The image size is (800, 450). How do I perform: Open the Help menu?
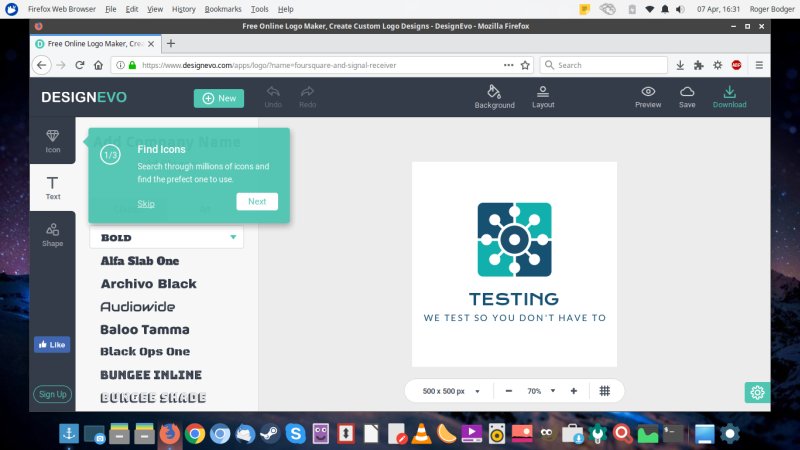point(286,9)
